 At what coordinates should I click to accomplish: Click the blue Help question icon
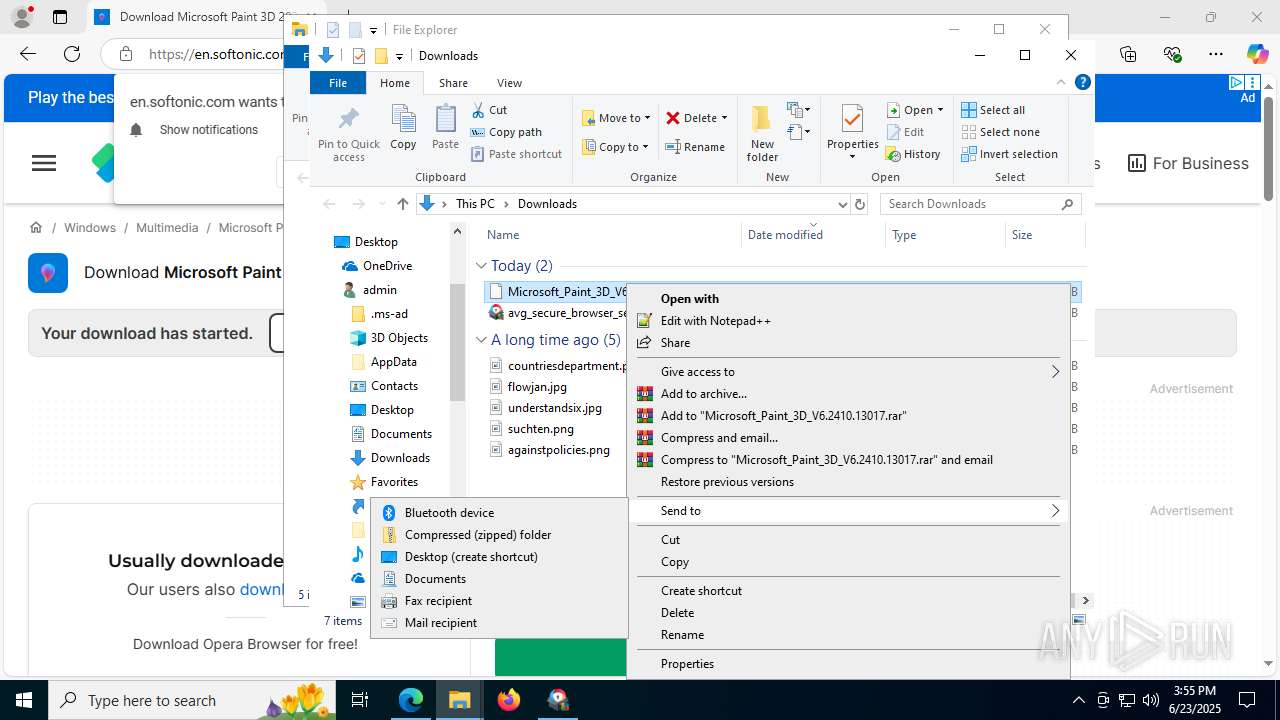1082,83
